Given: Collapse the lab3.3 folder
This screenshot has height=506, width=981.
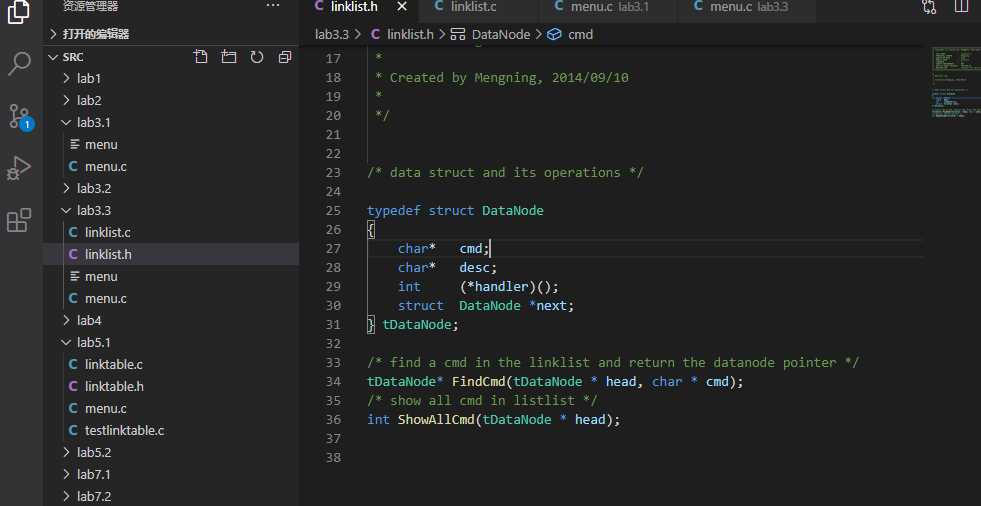Looking at the screenshot, I should 171,210.
